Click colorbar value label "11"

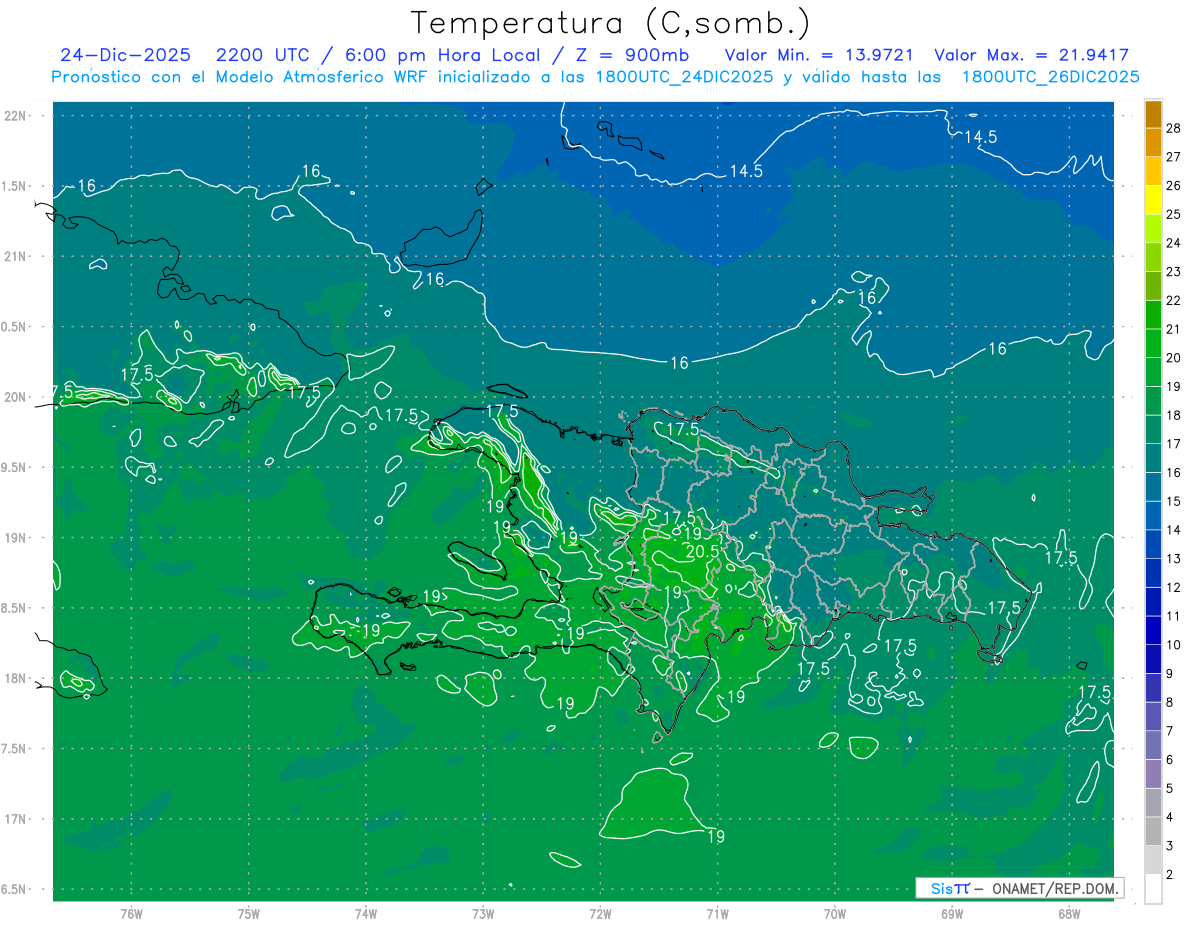pyautogui.click(x=1174, y=616)
